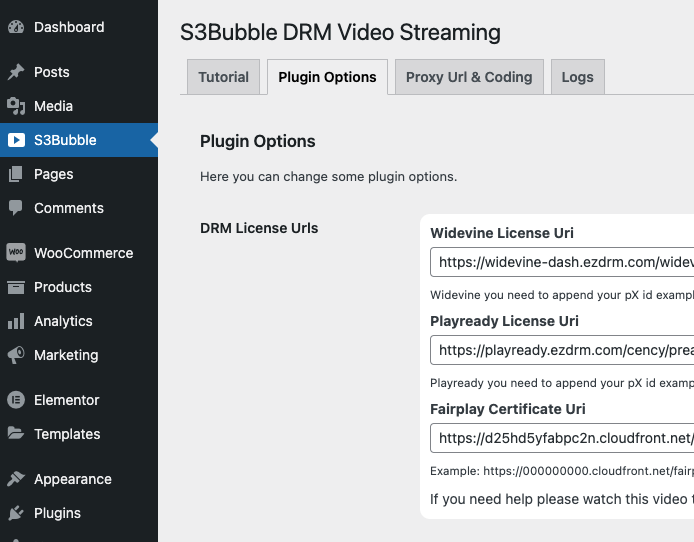The height and width of the screenshot is (542, 694).
Task: Open the Appearance menu
Action: coord(79,479)
